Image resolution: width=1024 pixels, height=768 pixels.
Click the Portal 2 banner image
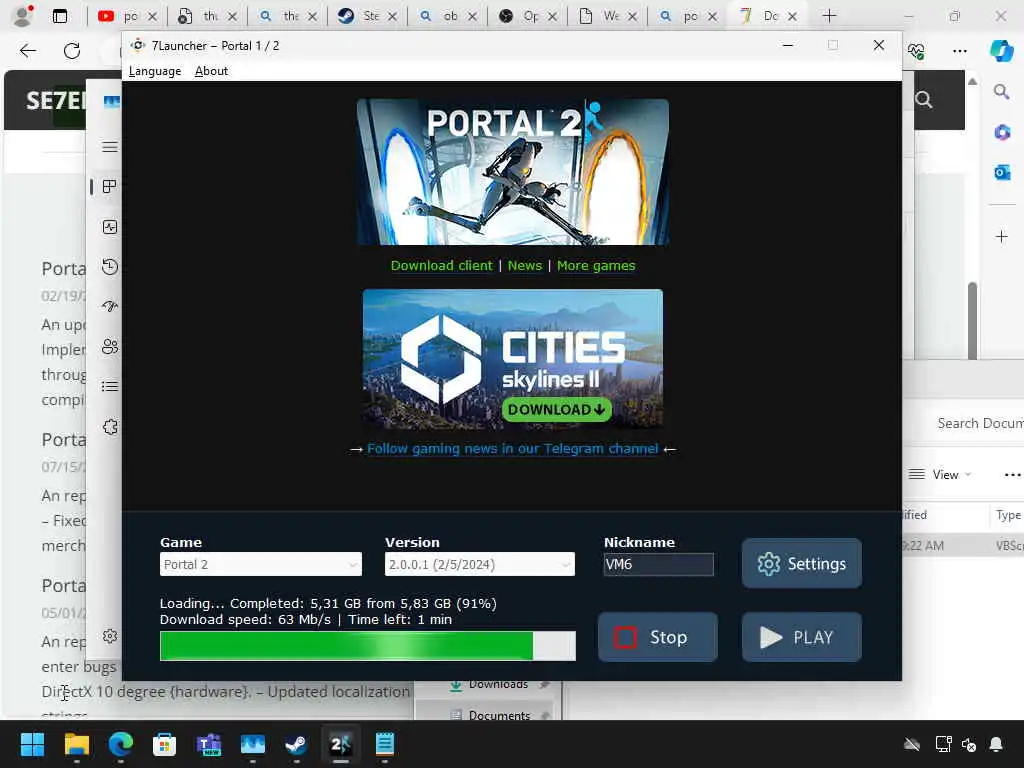coord(513,172)
